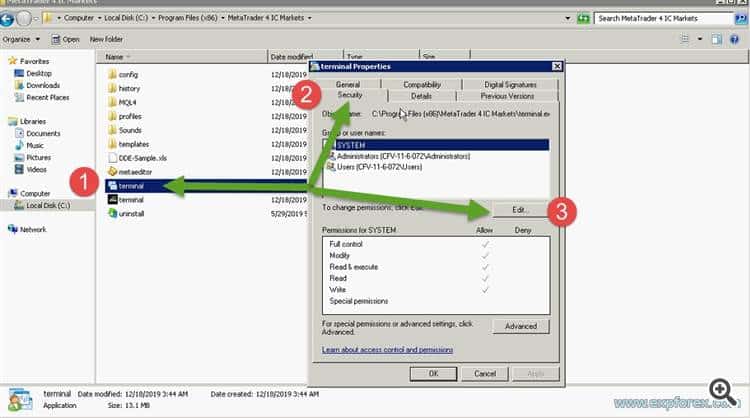Select Local Disk (C:) in navigation pane
Viewport: 750px width, 418px height.
pos(47,205)
